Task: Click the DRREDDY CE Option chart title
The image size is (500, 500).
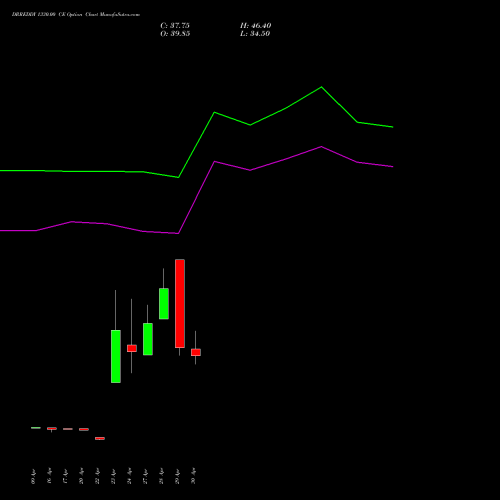Action: tap(76, 15)
